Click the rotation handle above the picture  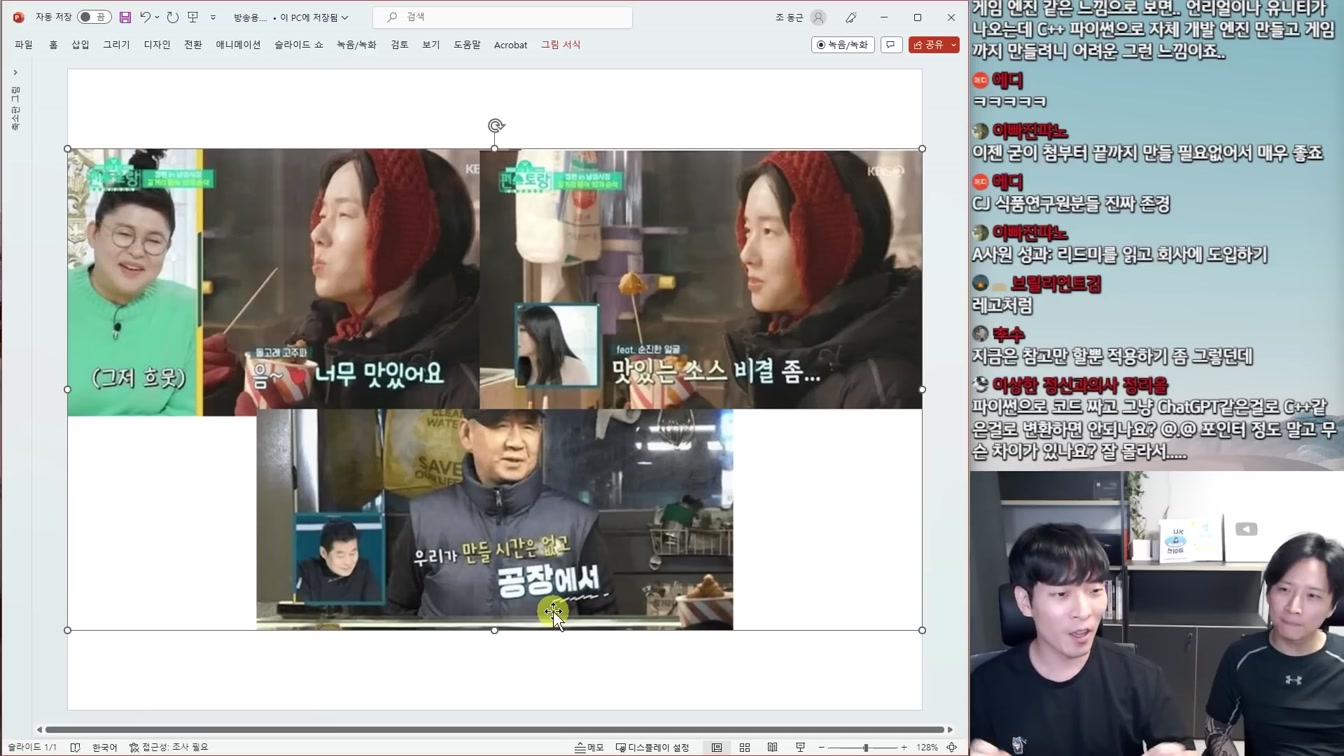coord(495,126)
